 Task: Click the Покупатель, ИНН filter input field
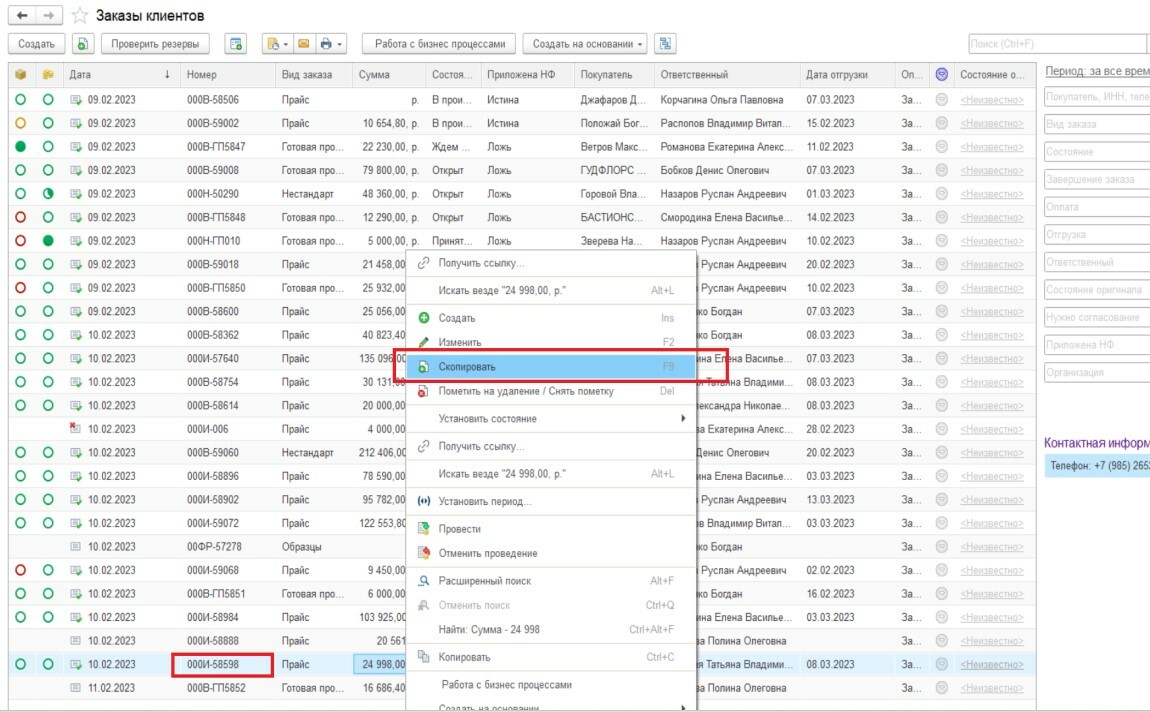coord(1097,97)
